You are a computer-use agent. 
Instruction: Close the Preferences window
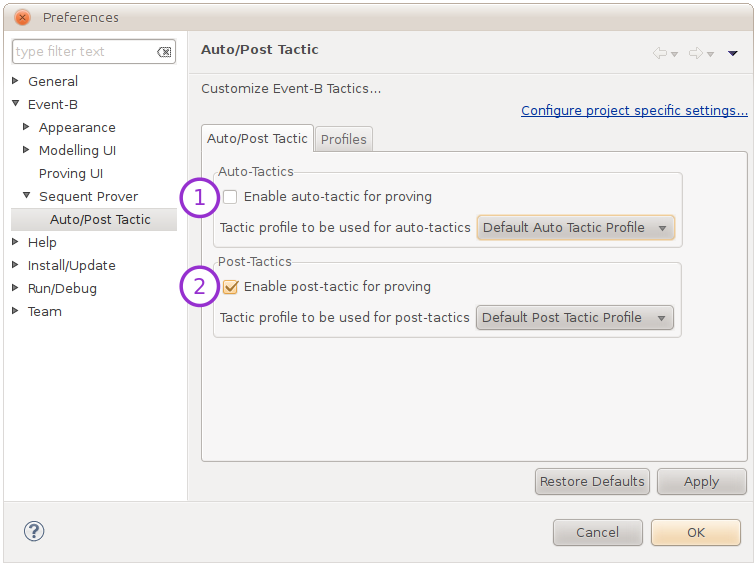tap(22, 17)
